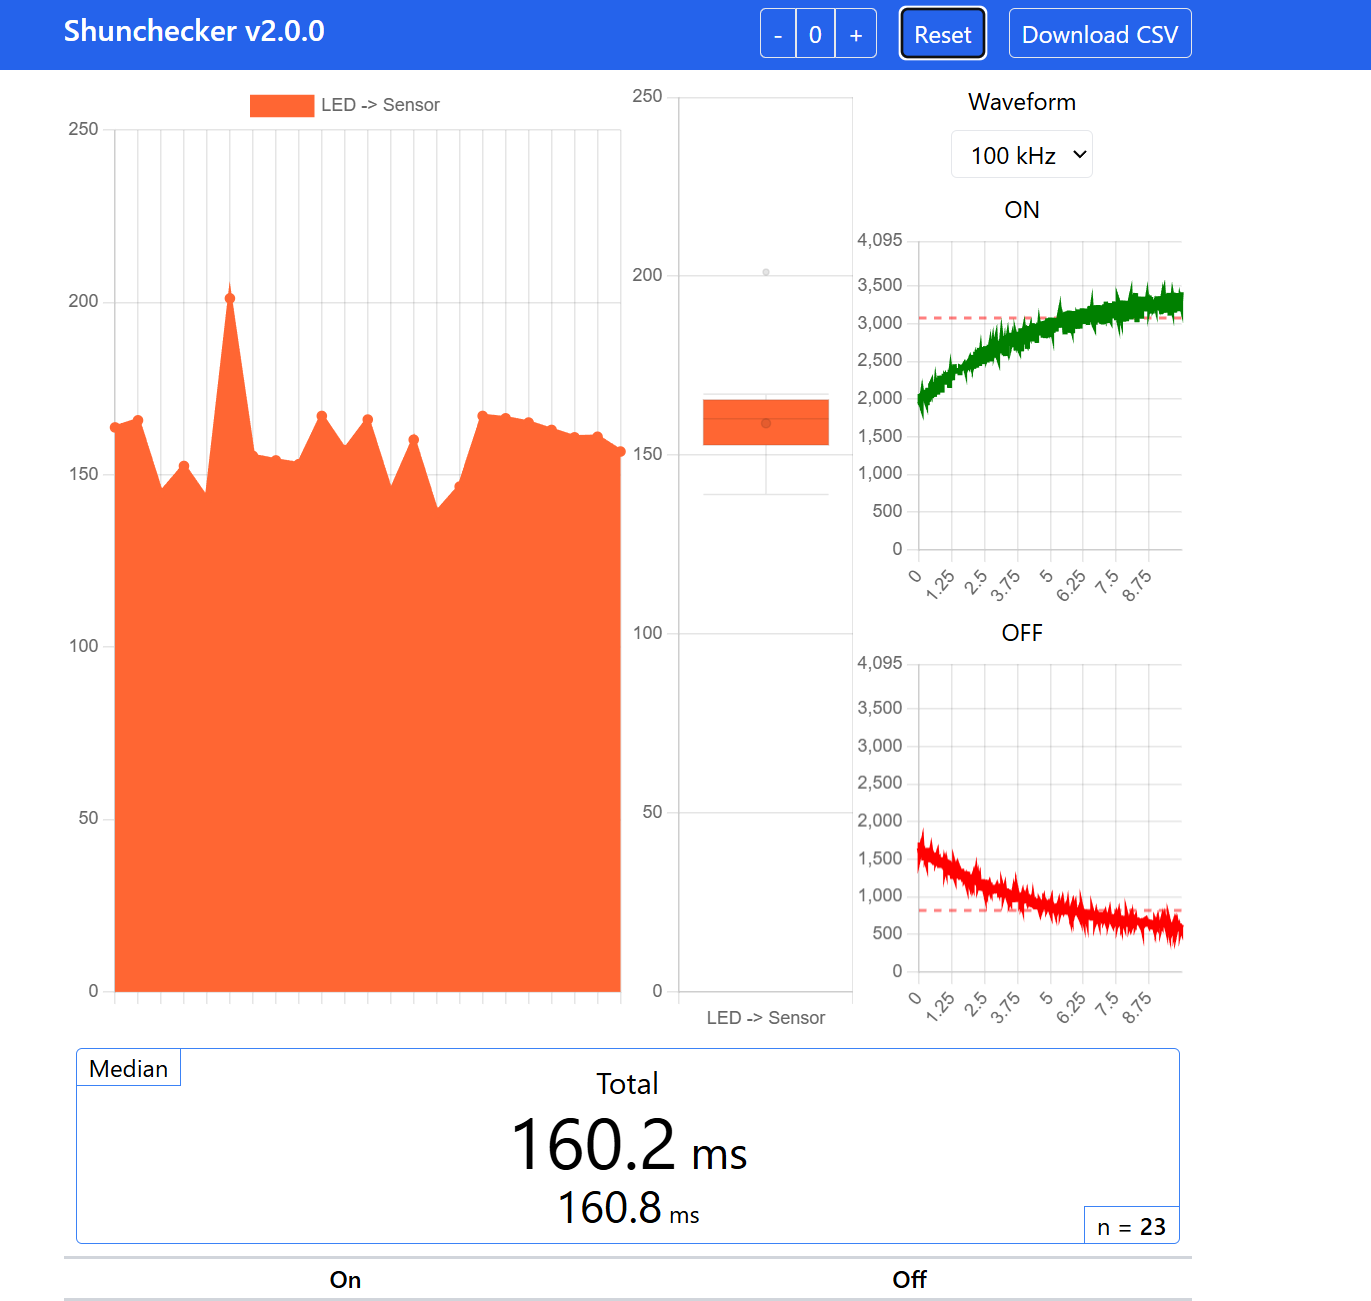1371x1301 pixels.
Task: Toggle the LED -> Sensor legend swatch
Action: pos(281,106)
